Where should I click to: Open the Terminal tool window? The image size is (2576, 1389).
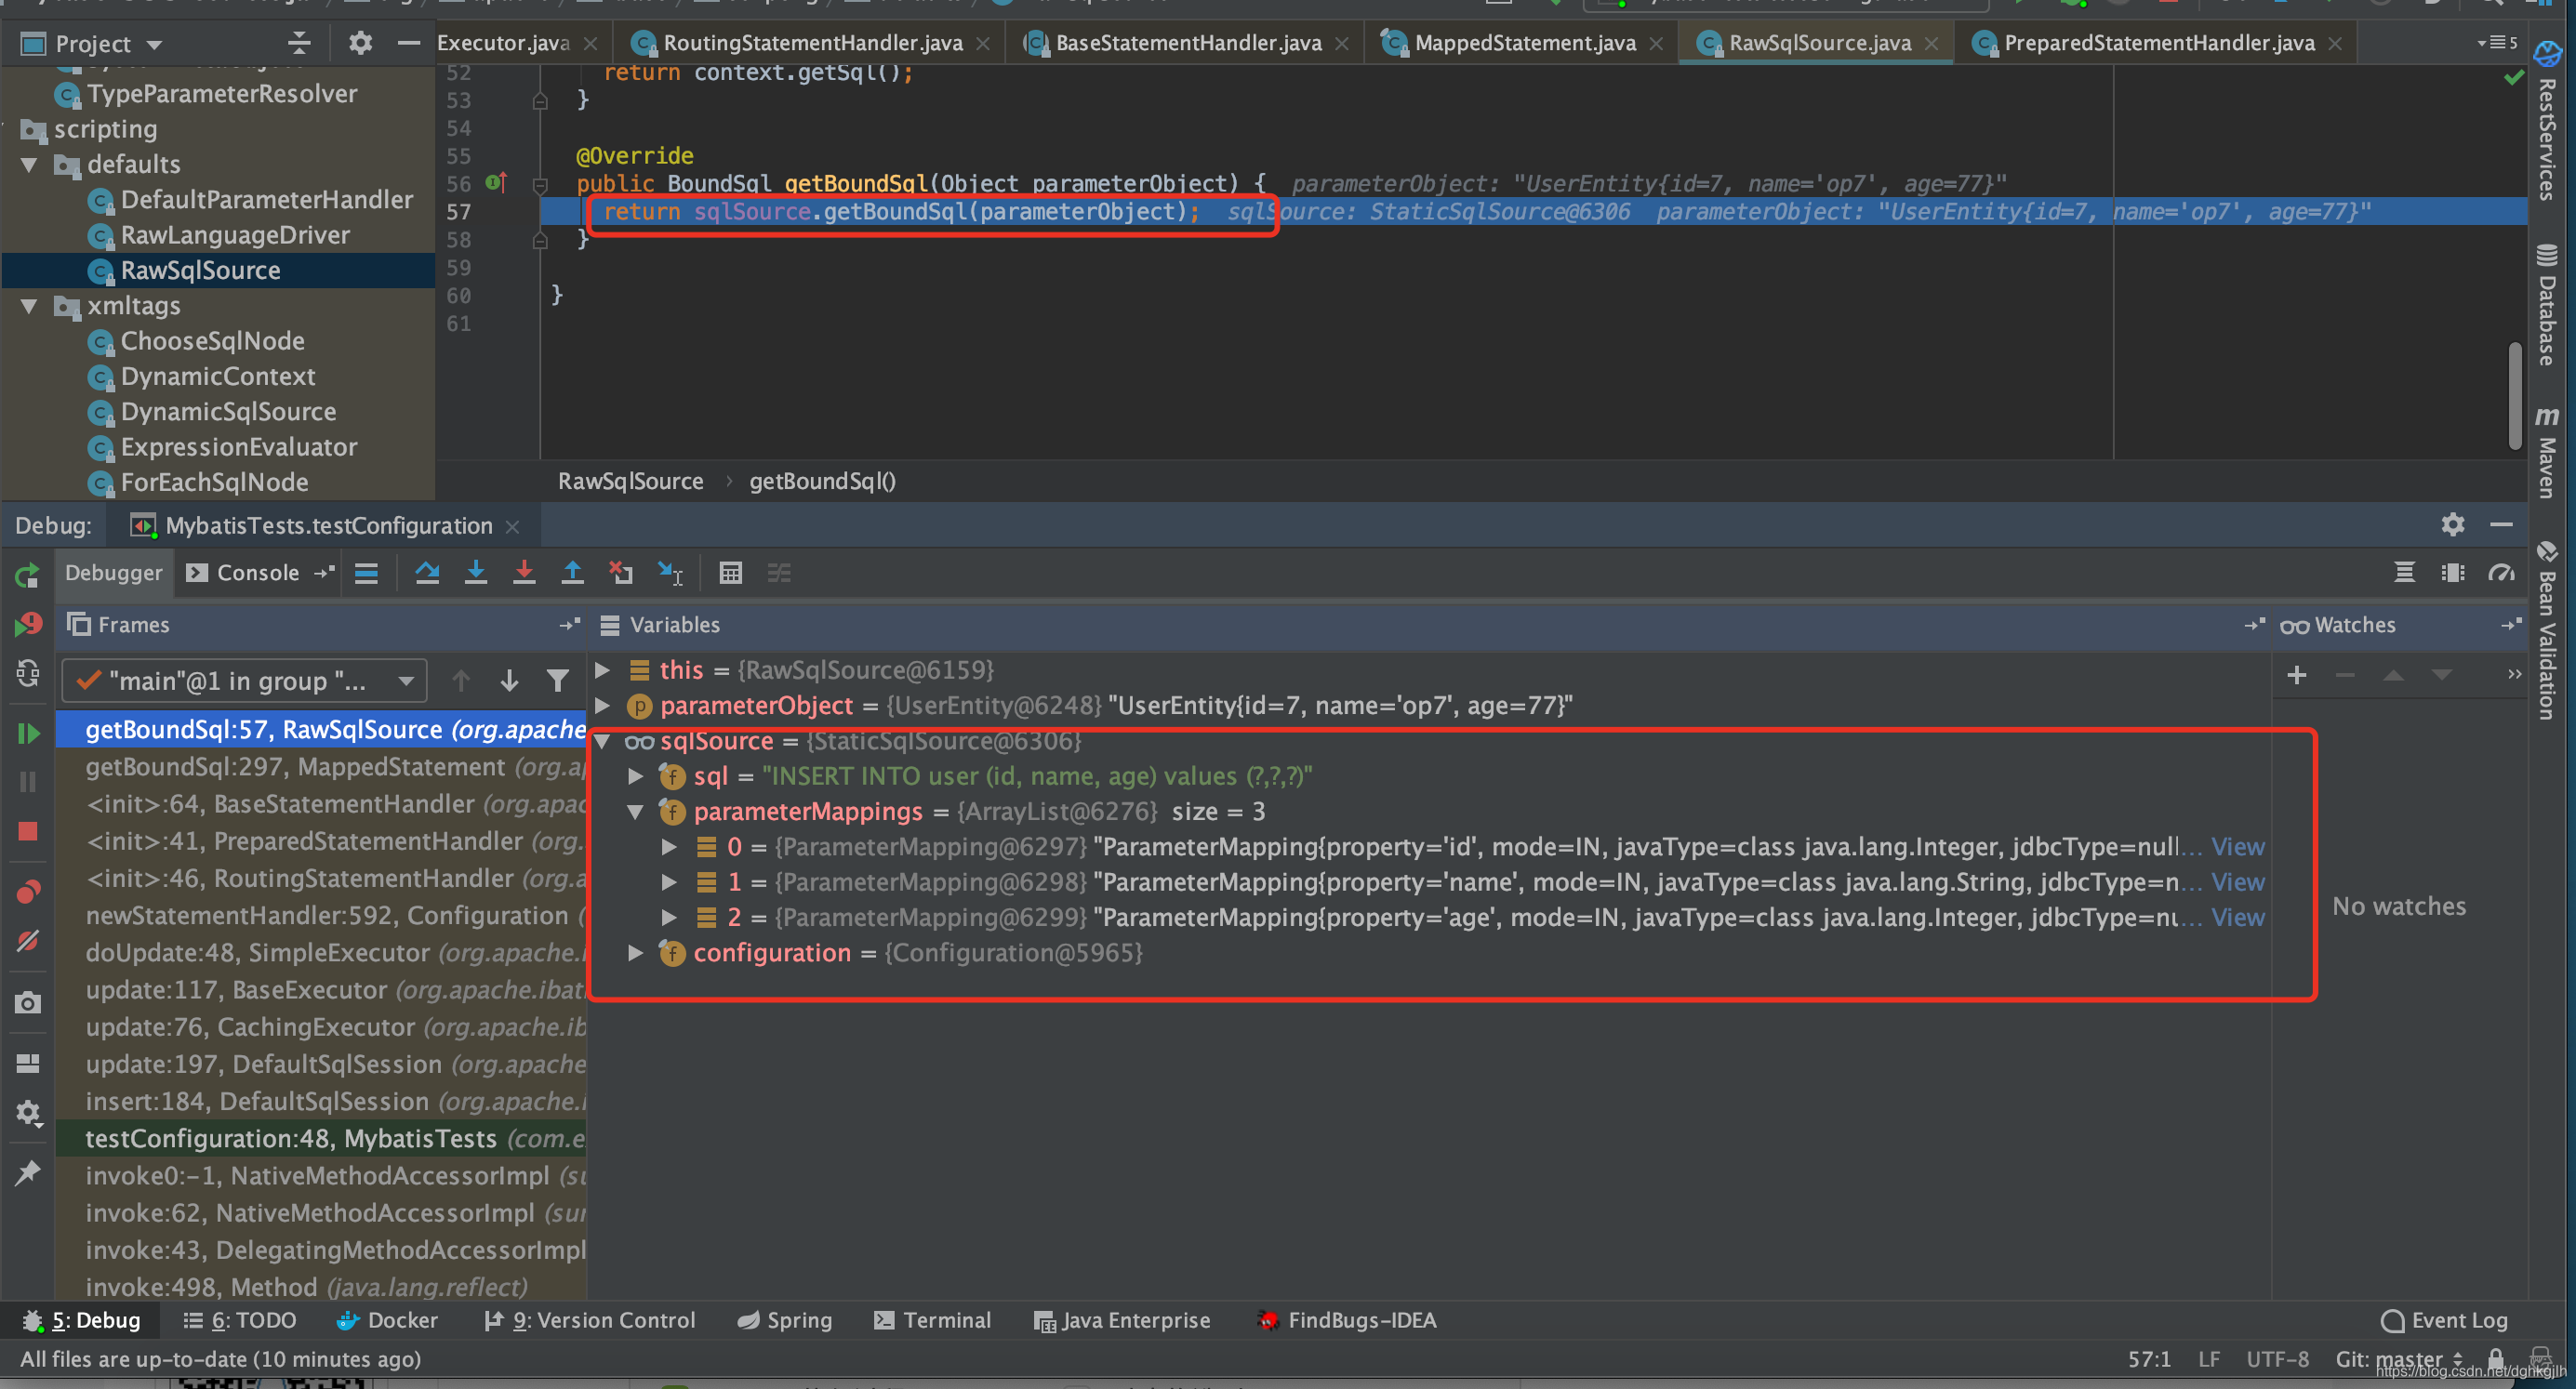(x=932, y=1320)
